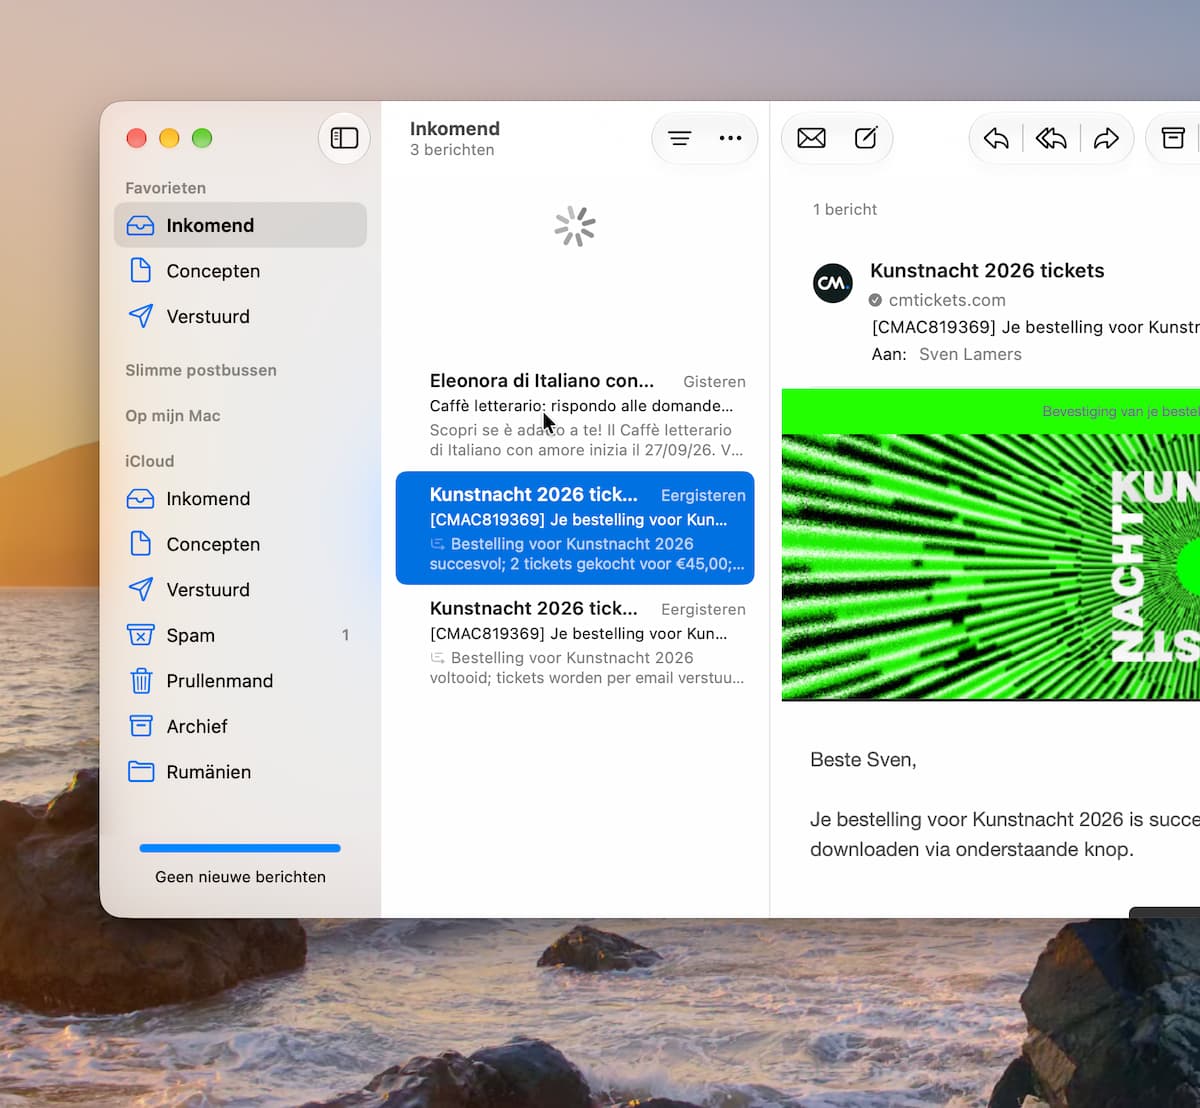Open the iCloud Verstuurd mailbox

(240, 589)
